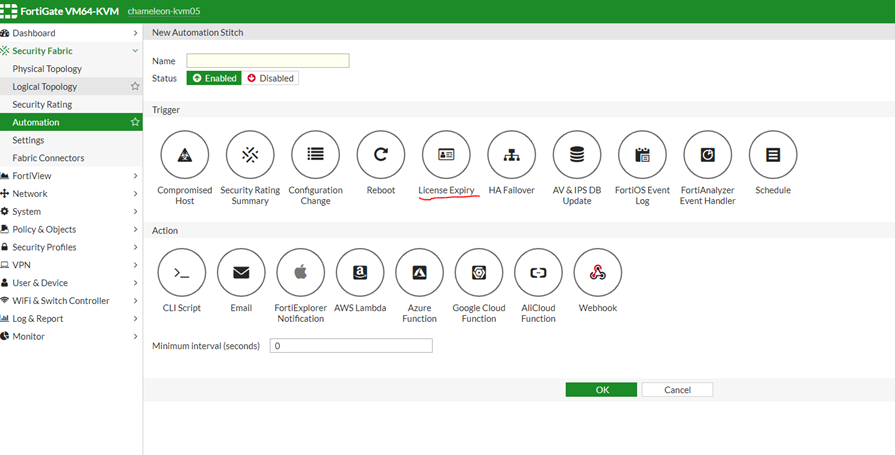Image resolution: width=895 pixels, height=455 pixels.
Task: Select the Security Rating Summary trigger icon
Action: point(250,155)
